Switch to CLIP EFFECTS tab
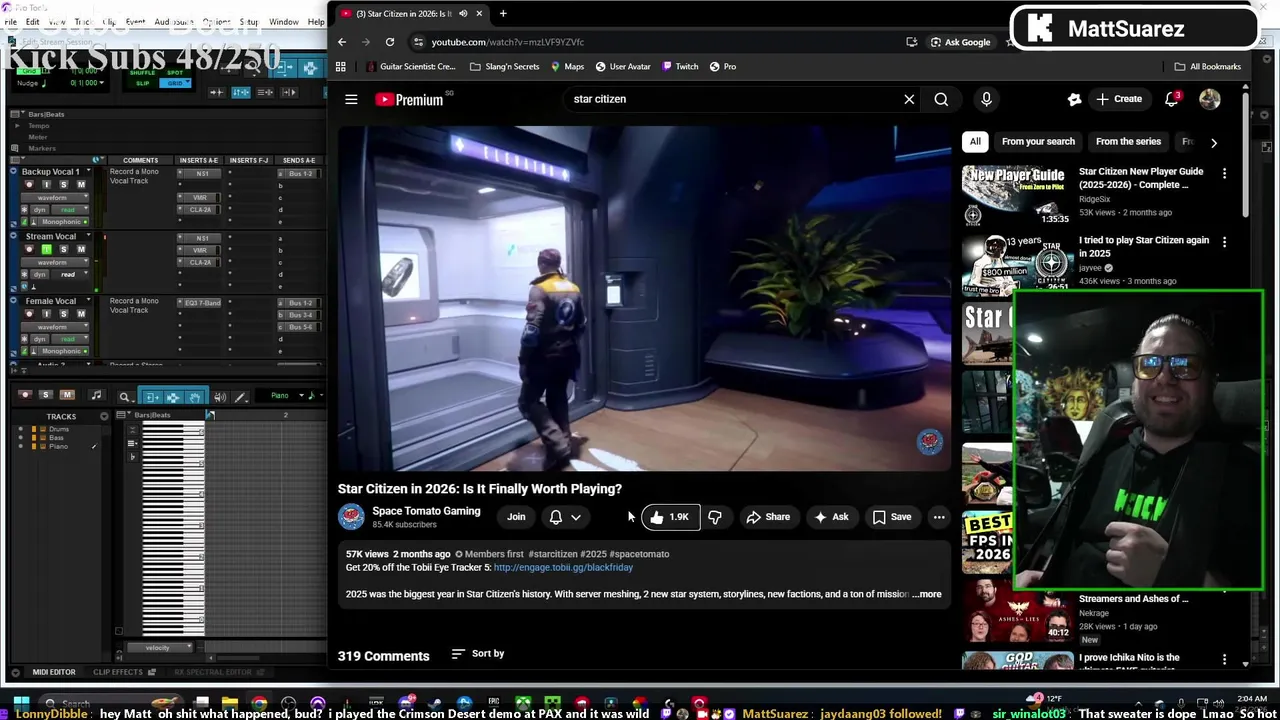 tap(118, 672)
